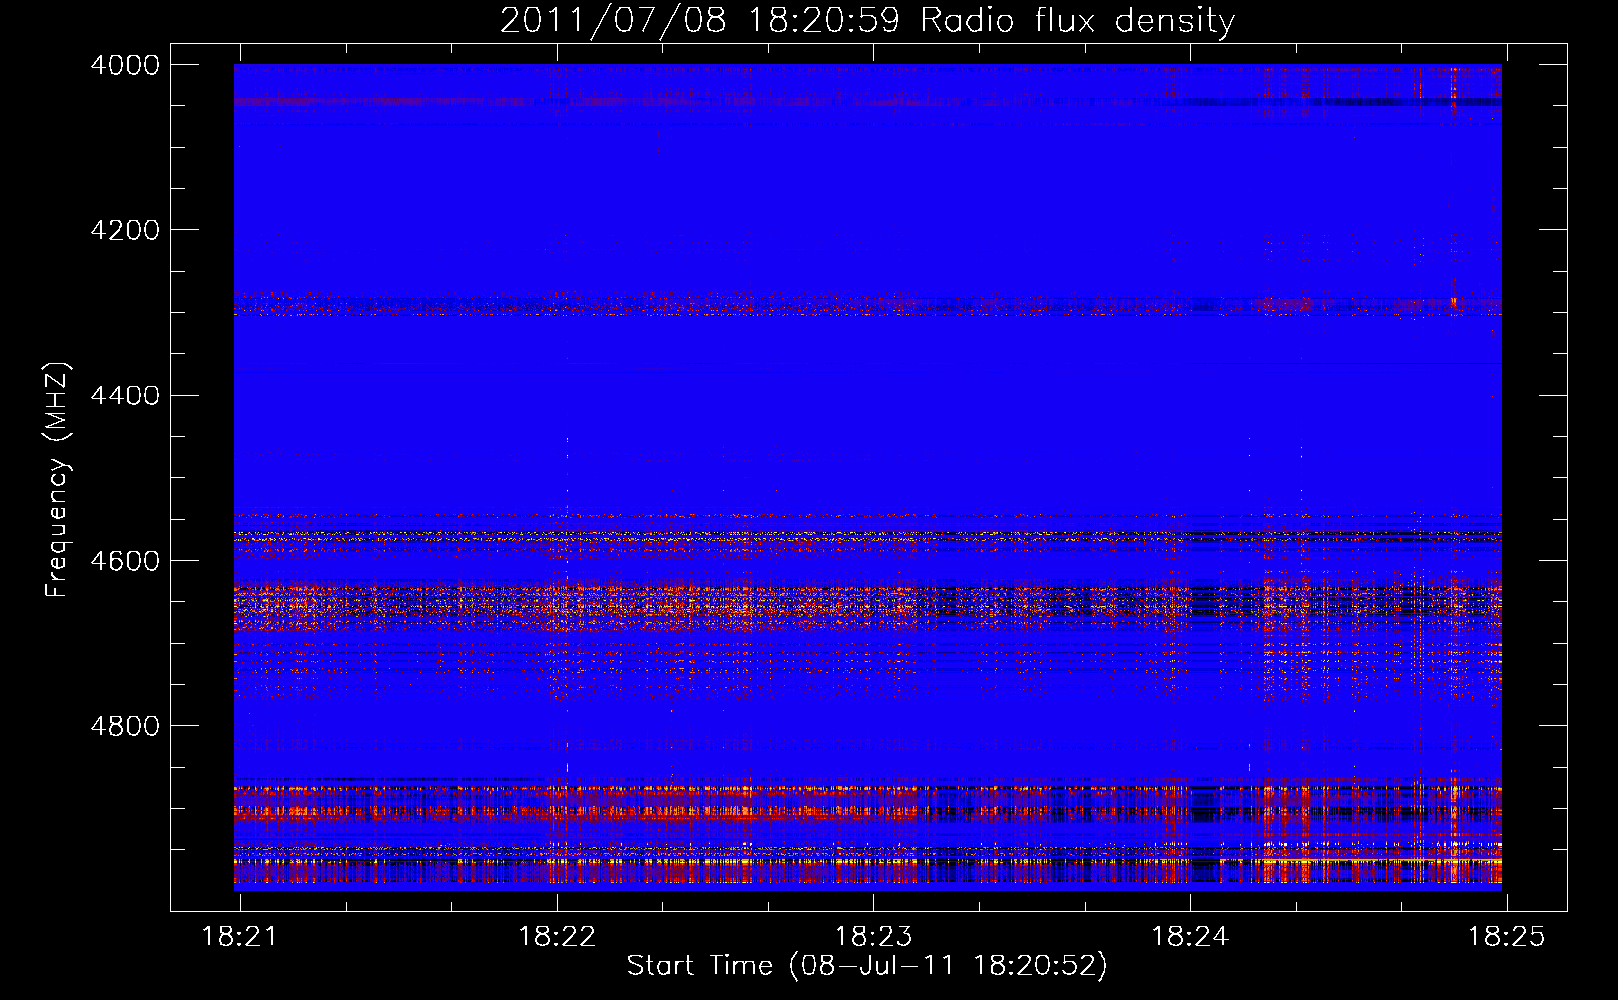Click the 4600 frequency tick label
Screen dimensions: 1618x1000
[125, 561]
